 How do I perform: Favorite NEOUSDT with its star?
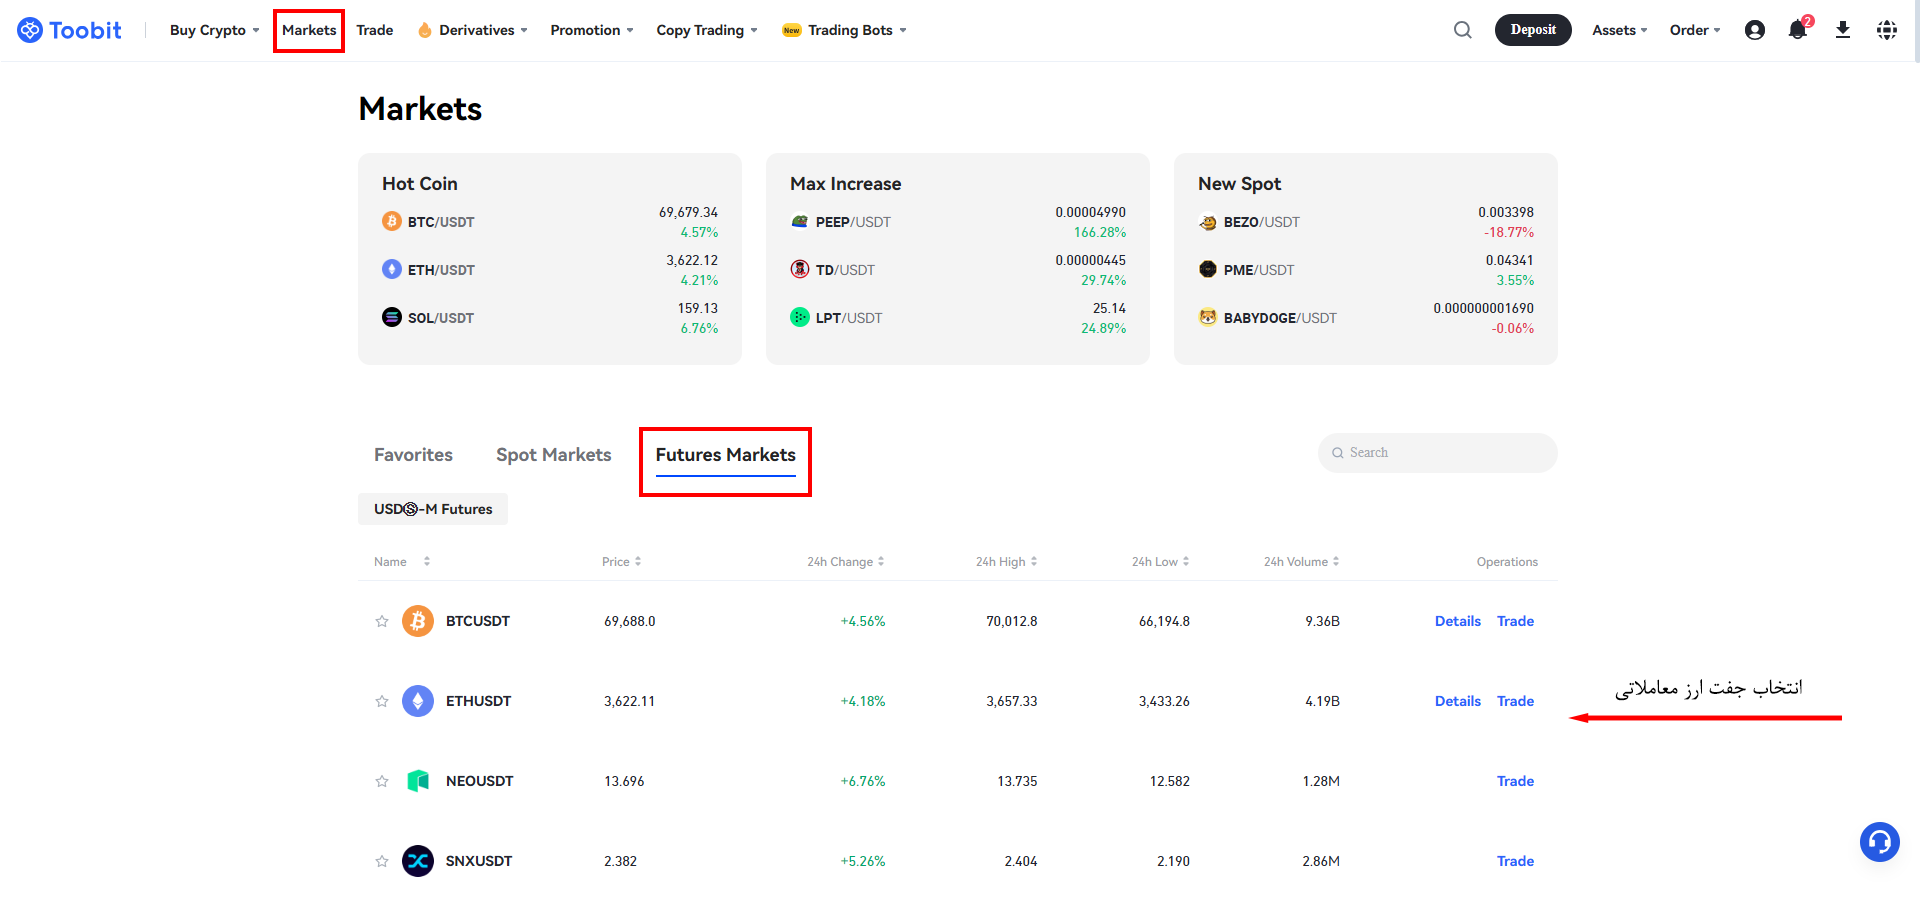tap(382, 781)
